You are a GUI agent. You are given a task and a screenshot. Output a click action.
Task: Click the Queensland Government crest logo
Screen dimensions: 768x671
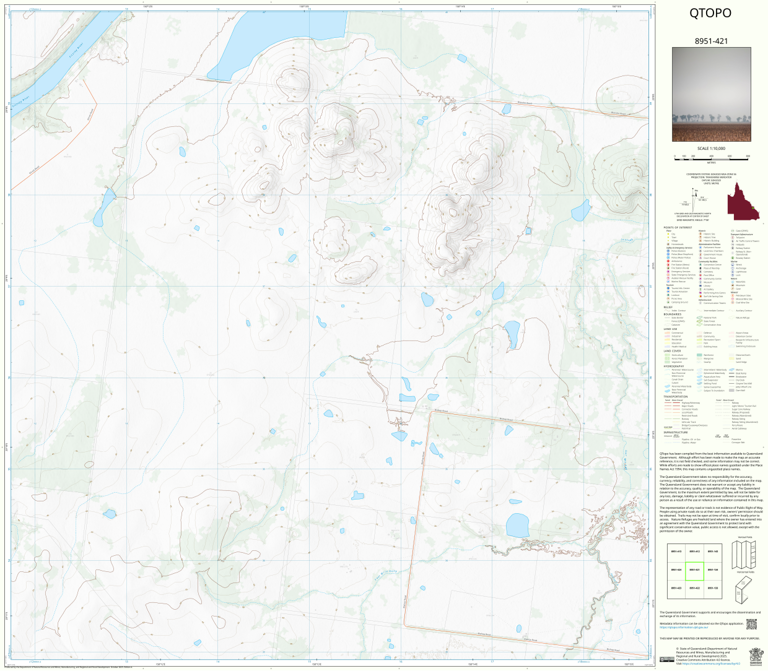pyautogui.click(x=756, y=656)
